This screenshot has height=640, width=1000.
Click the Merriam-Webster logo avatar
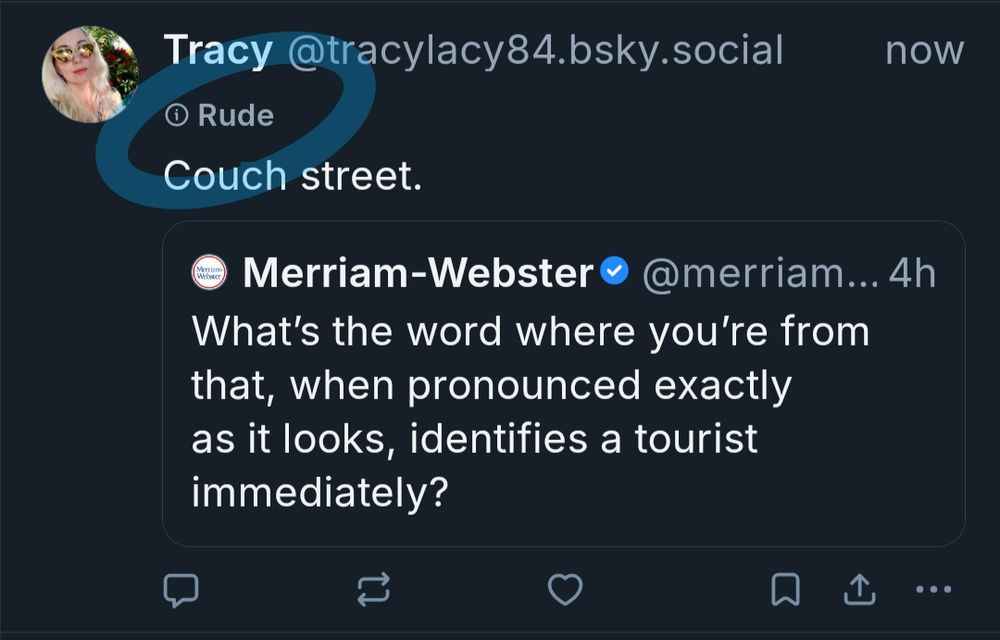[209, 273]
